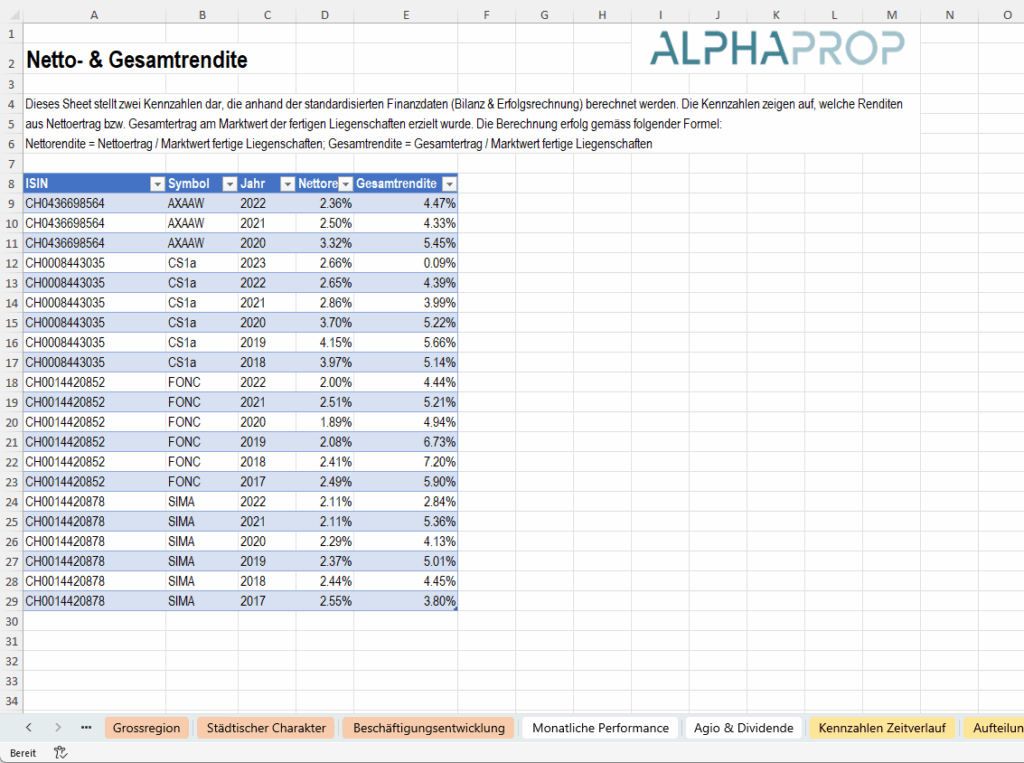Viewport: 1024px width, 763px height.
Task: Open the Nettorendite column filter dropdown
Action: click(x=346, y=184)
